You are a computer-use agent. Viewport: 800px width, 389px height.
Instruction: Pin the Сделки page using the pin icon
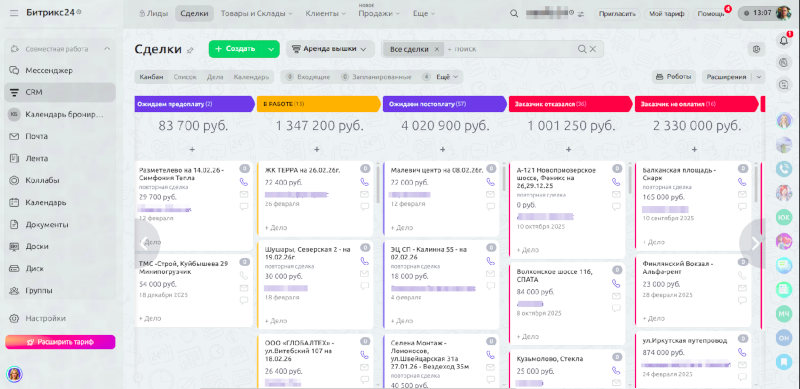point(190,50)
